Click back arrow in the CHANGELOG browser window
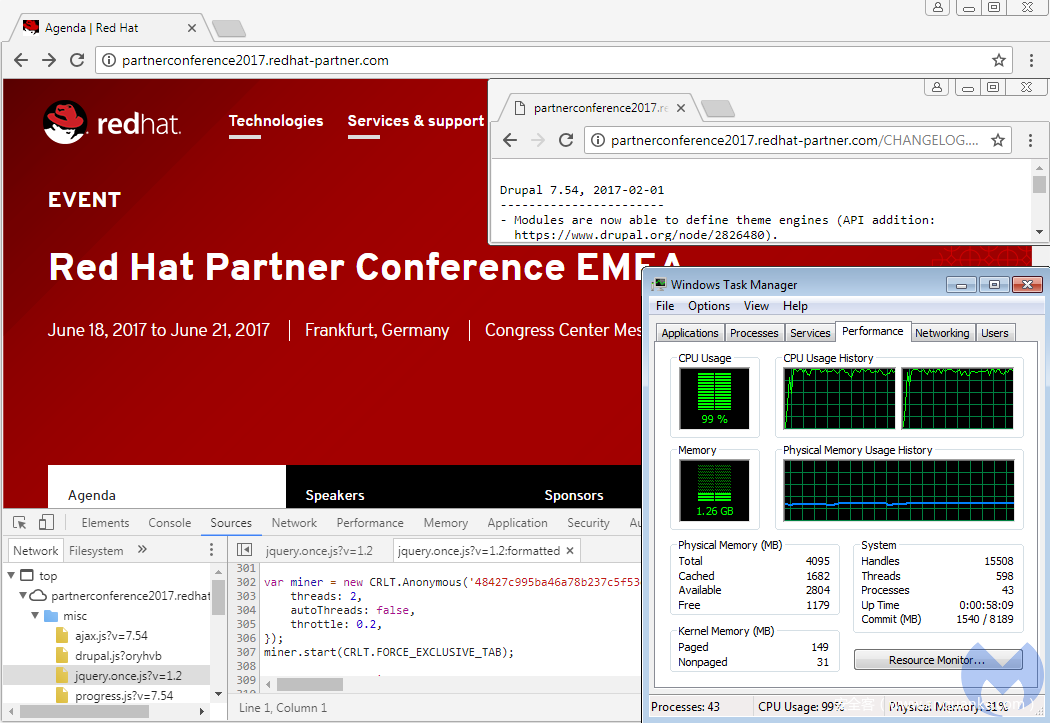Viewport: 1050px width, 723px height. click(510, 140)
